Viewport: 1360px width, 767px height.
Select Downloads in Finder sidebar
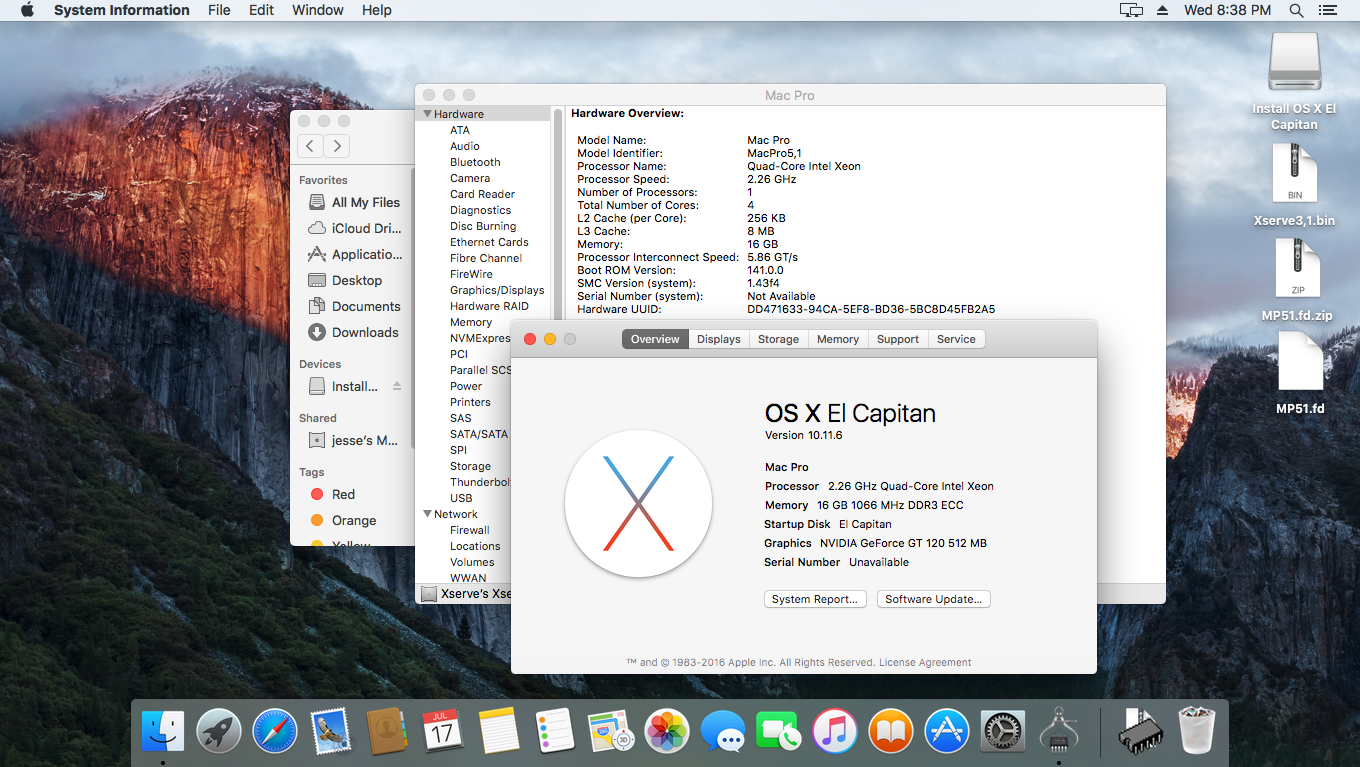coord(354,332)
